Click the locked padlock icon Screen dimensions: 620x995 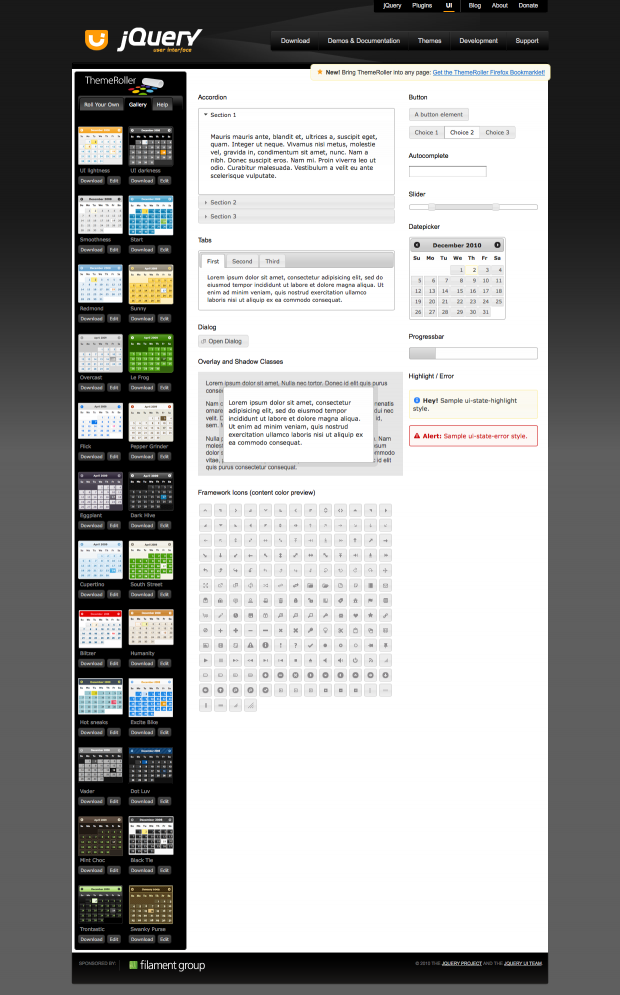point(295,600)
